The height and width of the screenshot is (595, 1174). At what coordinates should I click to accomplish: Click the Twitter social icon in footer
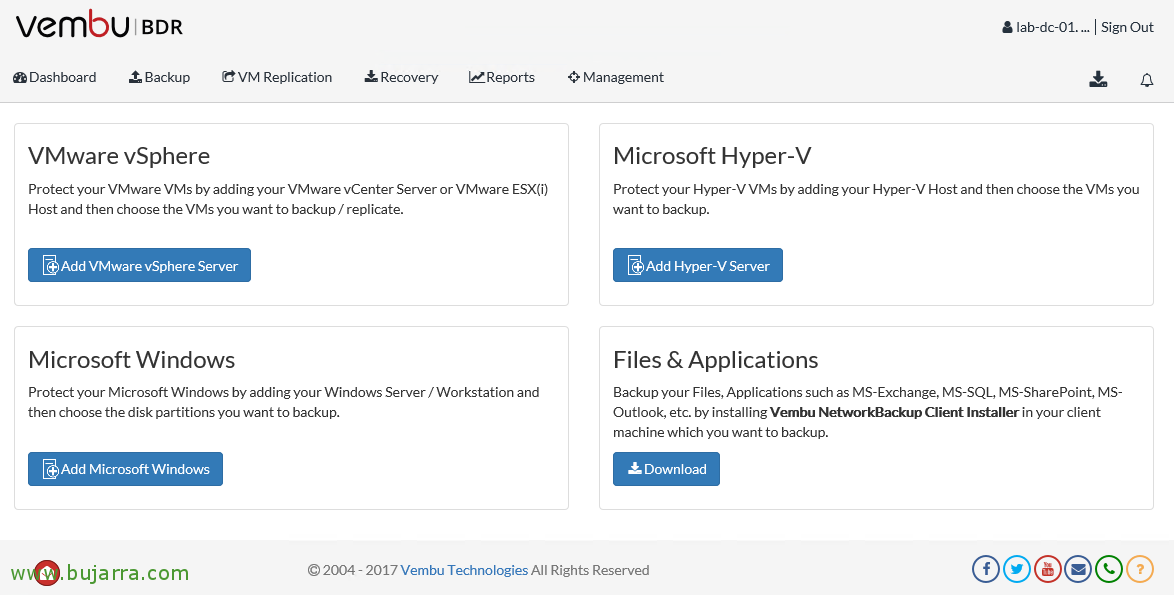[1017, 569]
